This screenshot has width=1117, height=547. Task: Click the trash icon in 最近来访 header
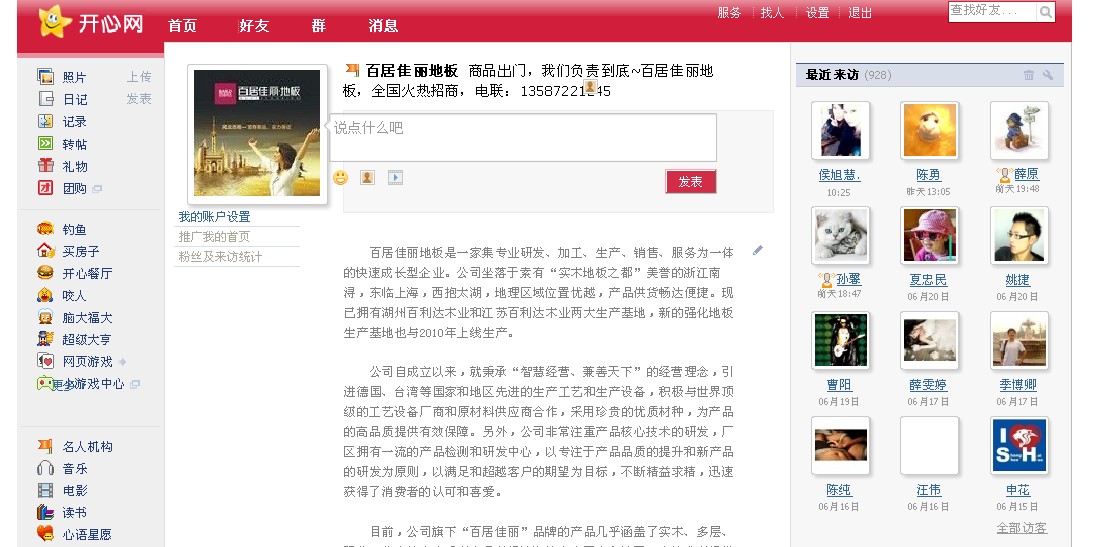1029,75
